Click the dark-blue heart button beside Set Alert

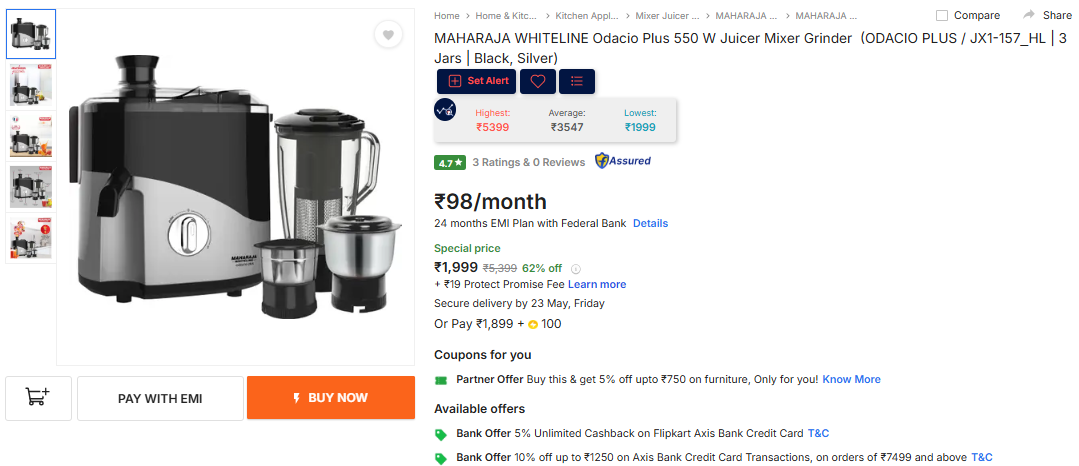point(538,81)
